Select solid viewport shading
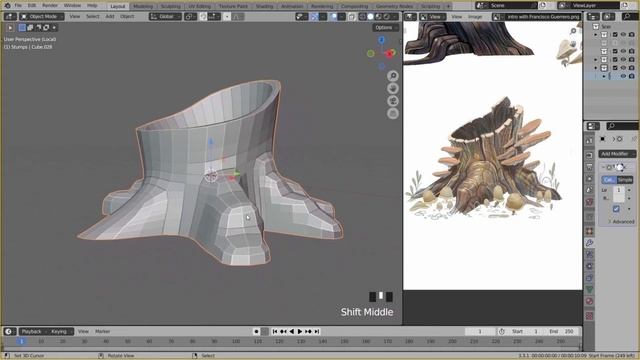The image size is (640, 360). [370, 17]
